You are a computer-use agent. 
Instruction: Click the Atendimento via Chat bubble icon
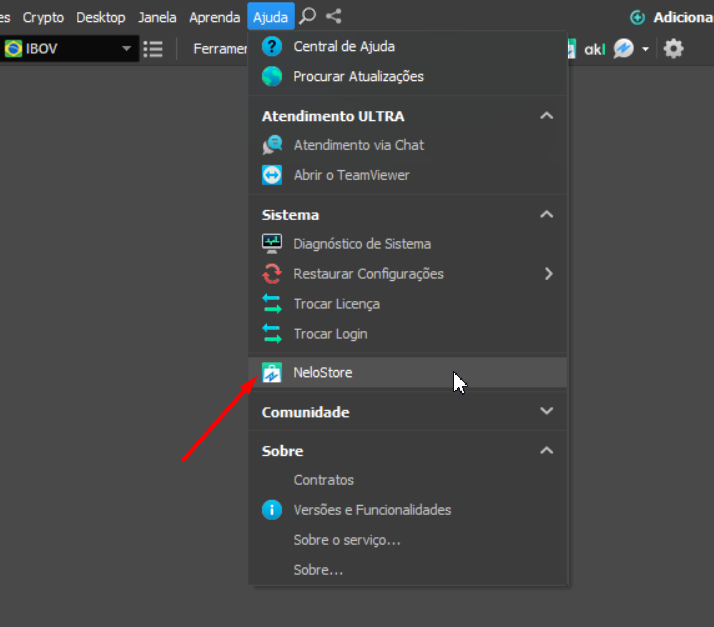(272, 145)
